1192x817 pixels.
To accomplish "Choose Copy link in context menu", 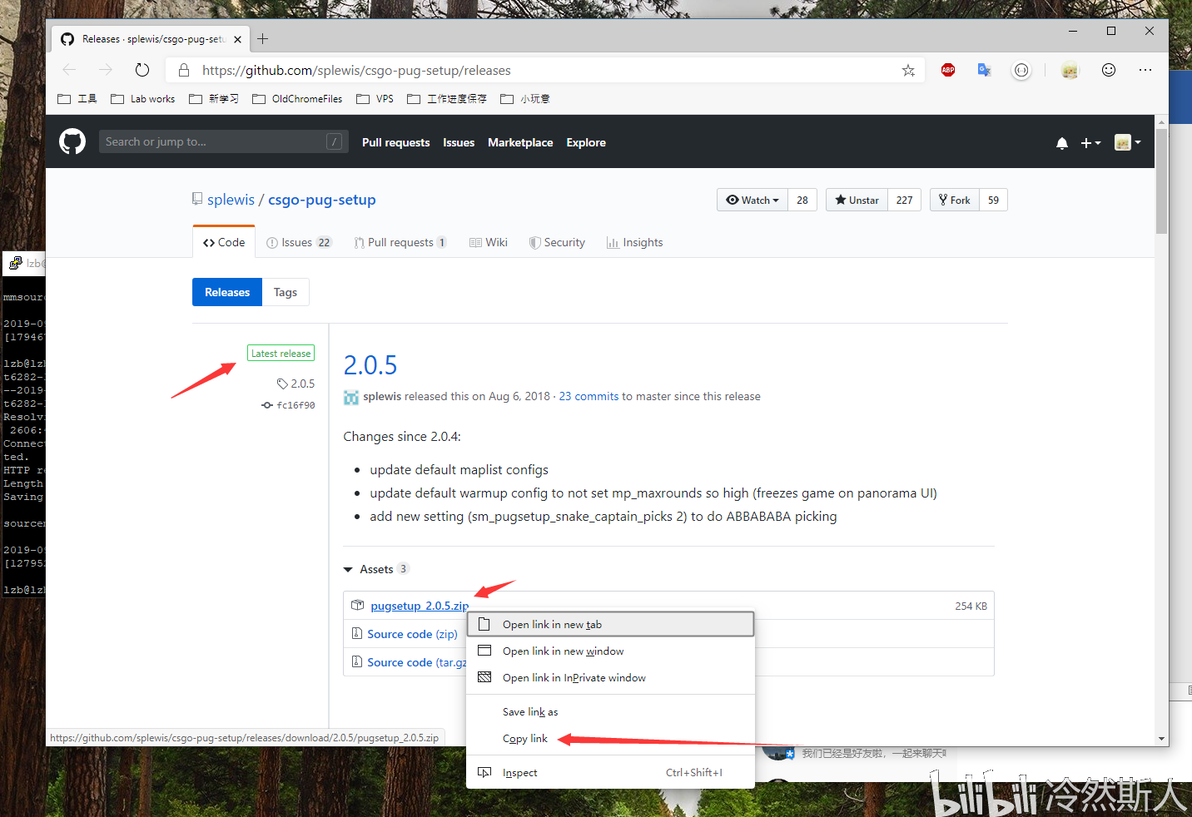I will coord(610,739).
